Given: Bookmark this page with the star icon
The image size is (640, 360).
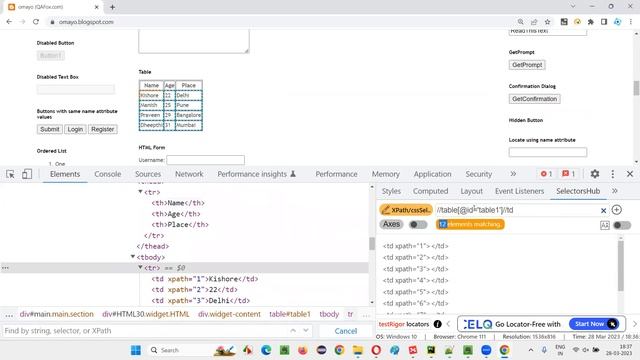Looking at the screenshot, I should click(547, 22).
